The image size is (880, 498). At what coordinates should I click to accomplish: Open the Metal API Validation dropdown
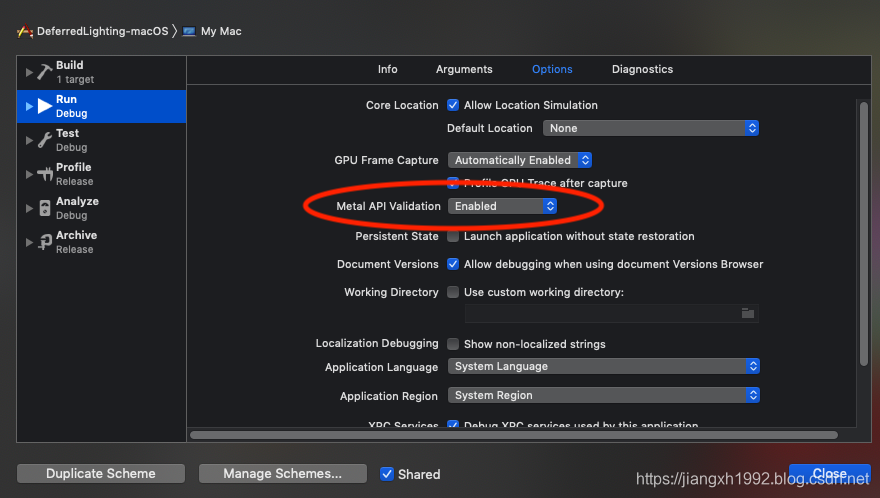[x=502, y=206]
